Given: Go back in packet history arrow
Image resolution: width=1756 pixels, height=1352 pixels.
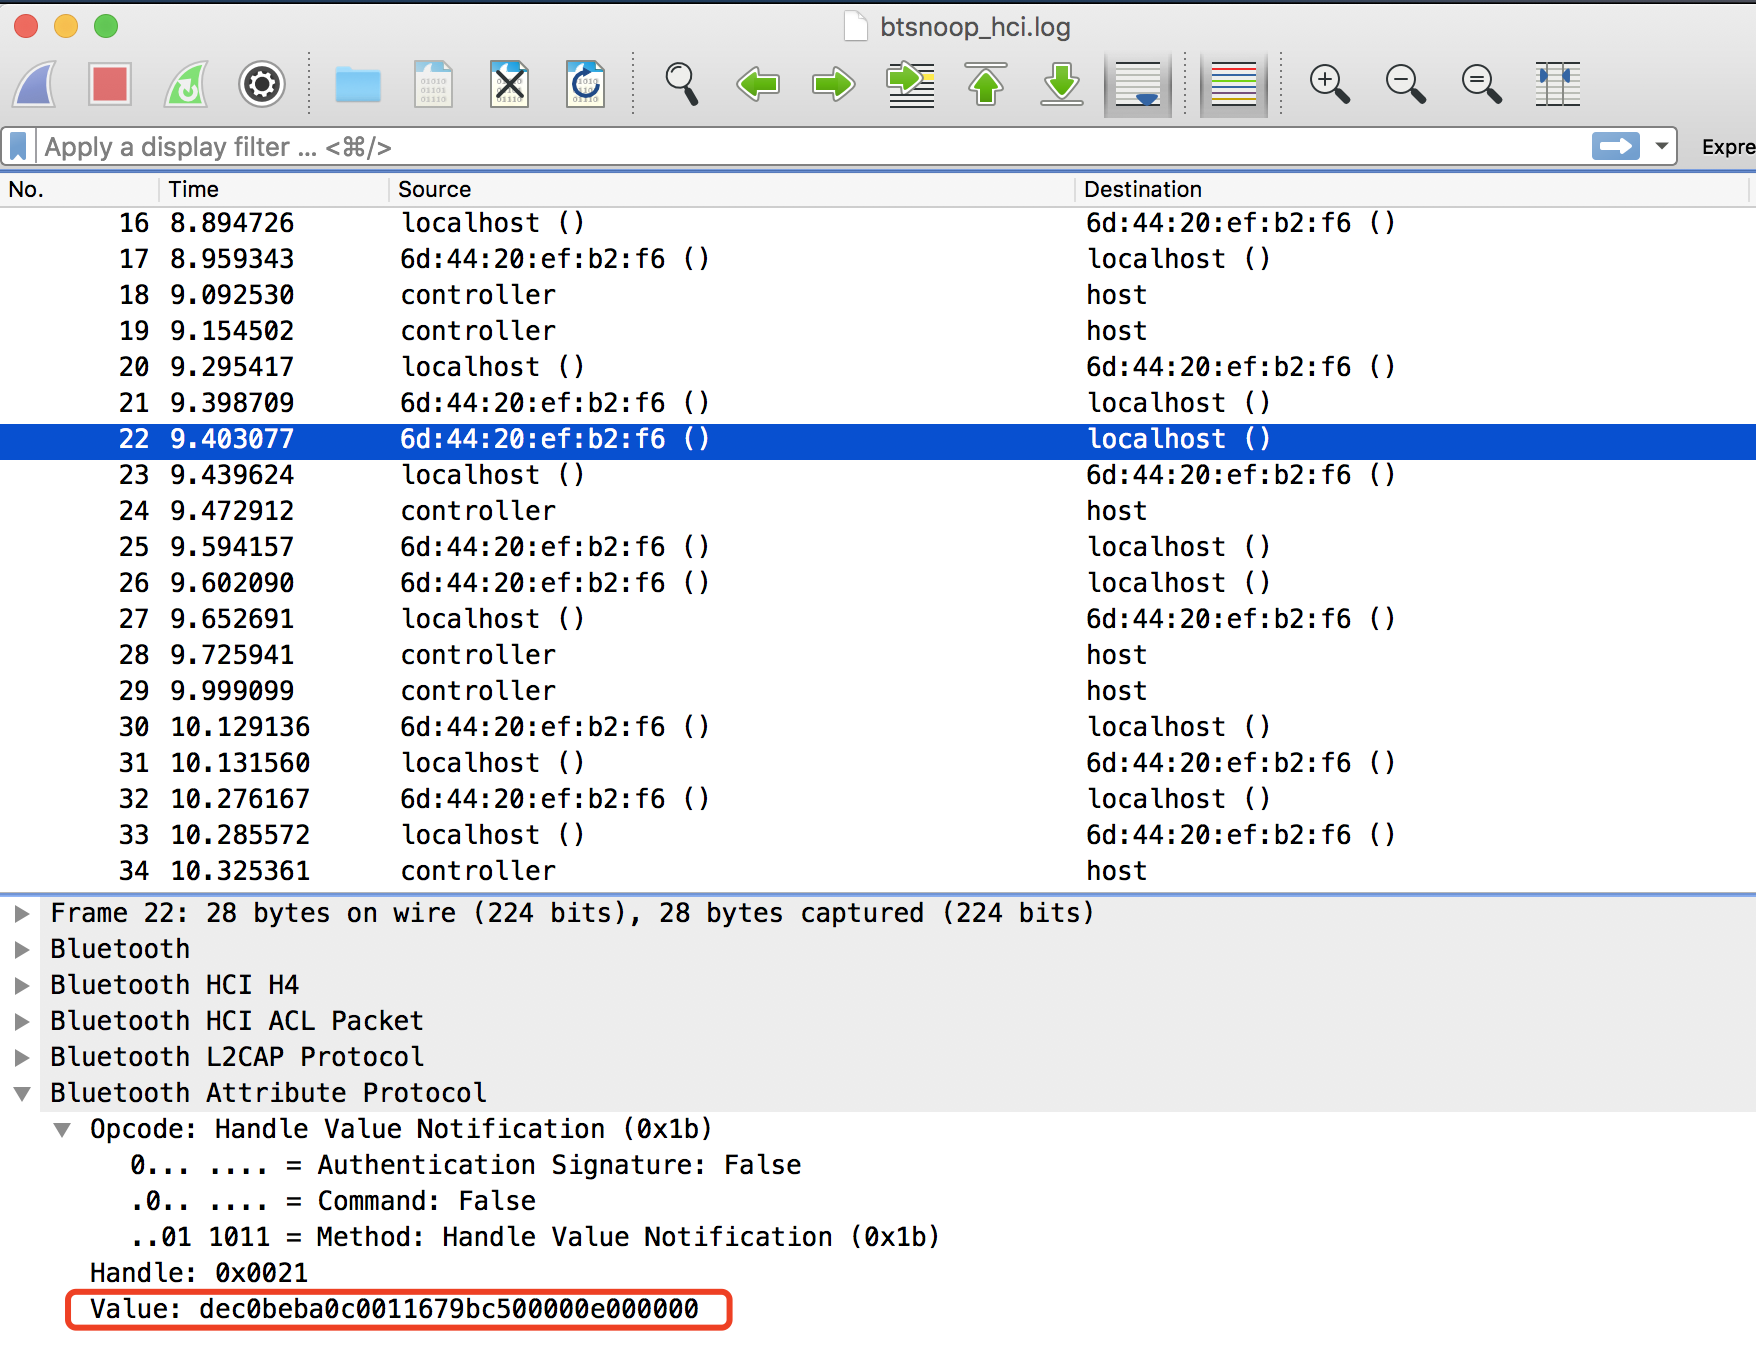Looking at the screenshot, I should [x=758, y=84].
